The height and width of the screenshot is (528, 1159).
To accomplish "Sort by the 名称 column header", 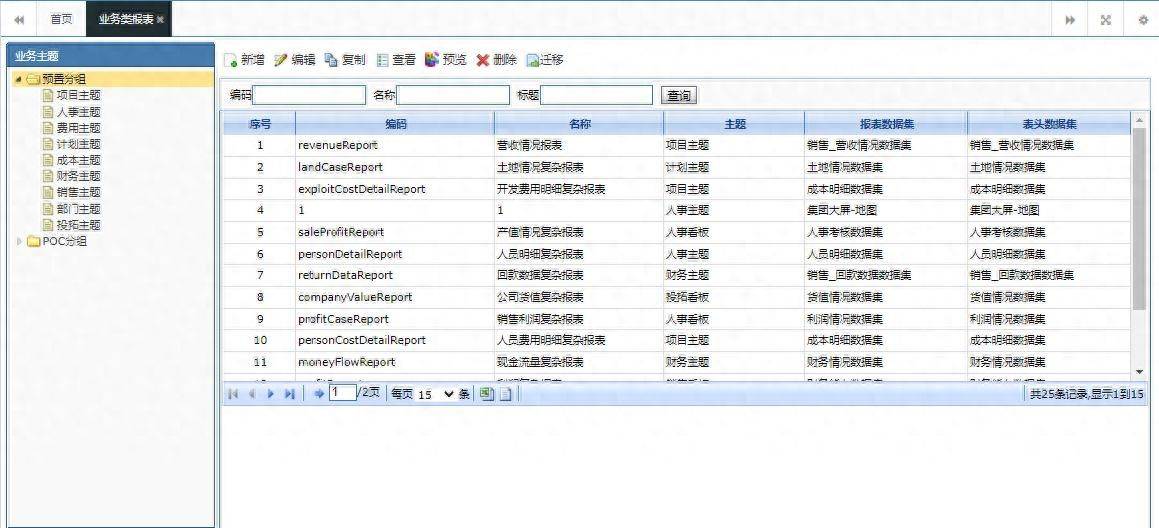I will tap(580, 124).
